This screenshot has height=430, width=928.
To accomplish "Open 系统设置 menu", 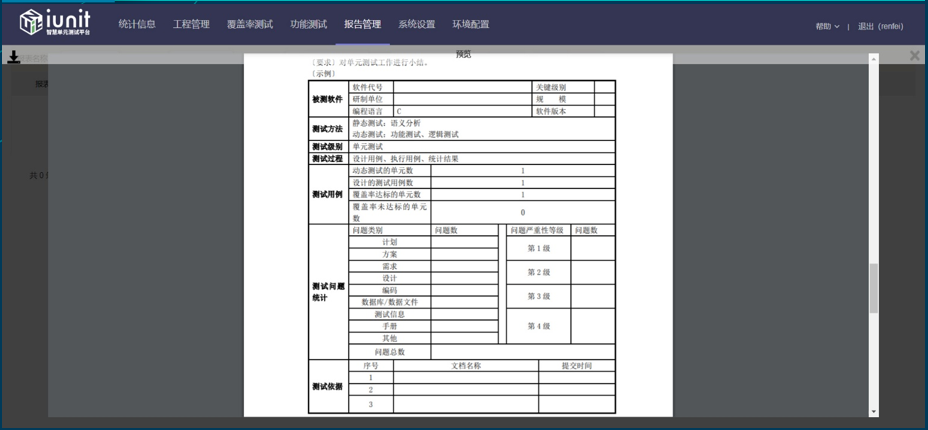I will pos(417,24).
